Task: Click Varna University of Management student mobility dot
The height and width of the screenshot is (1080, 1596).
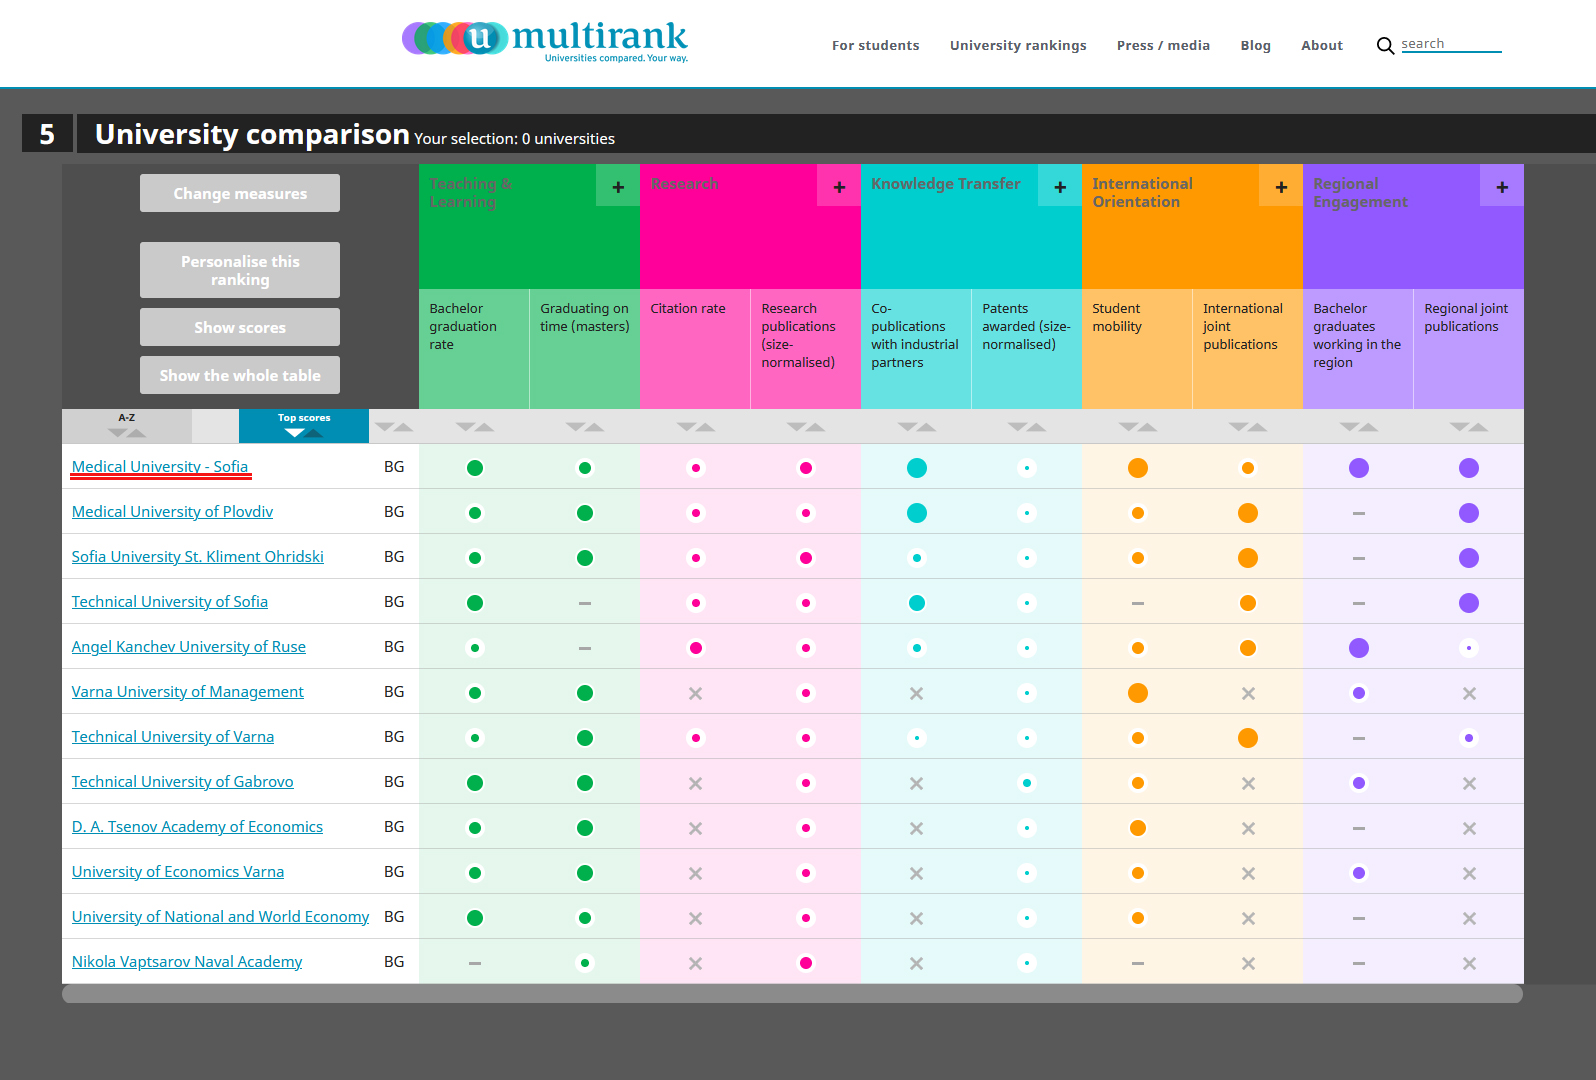Action: click(1138, 693)
